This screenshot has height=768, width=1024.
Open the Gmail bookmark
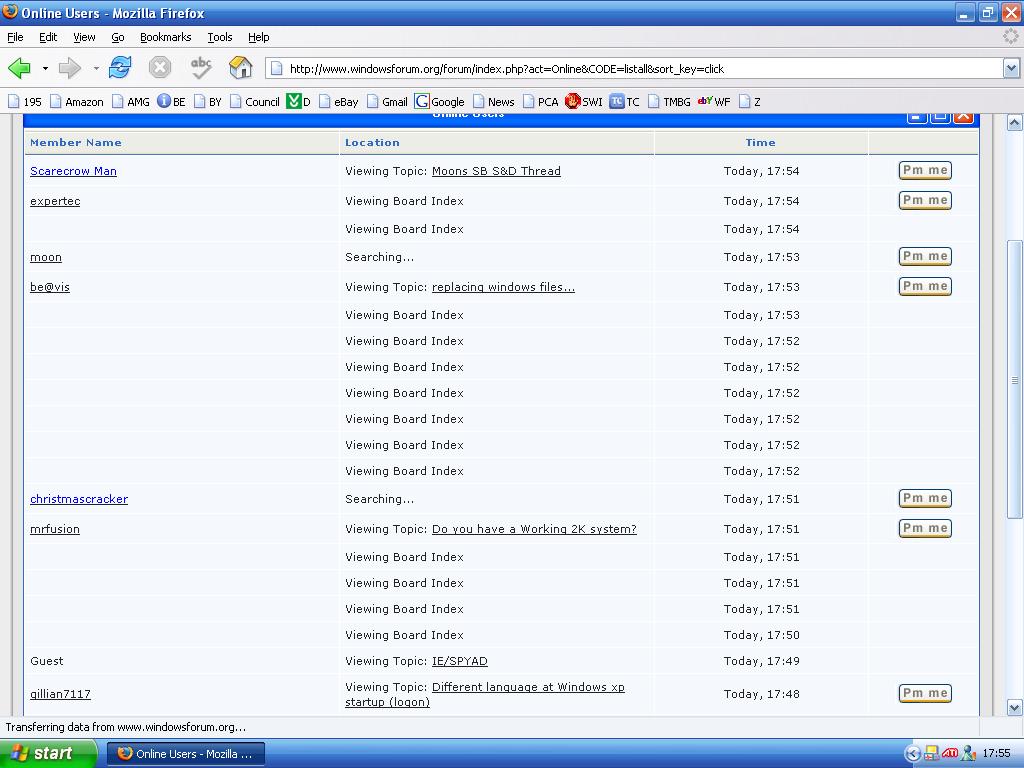pos(387,102)
